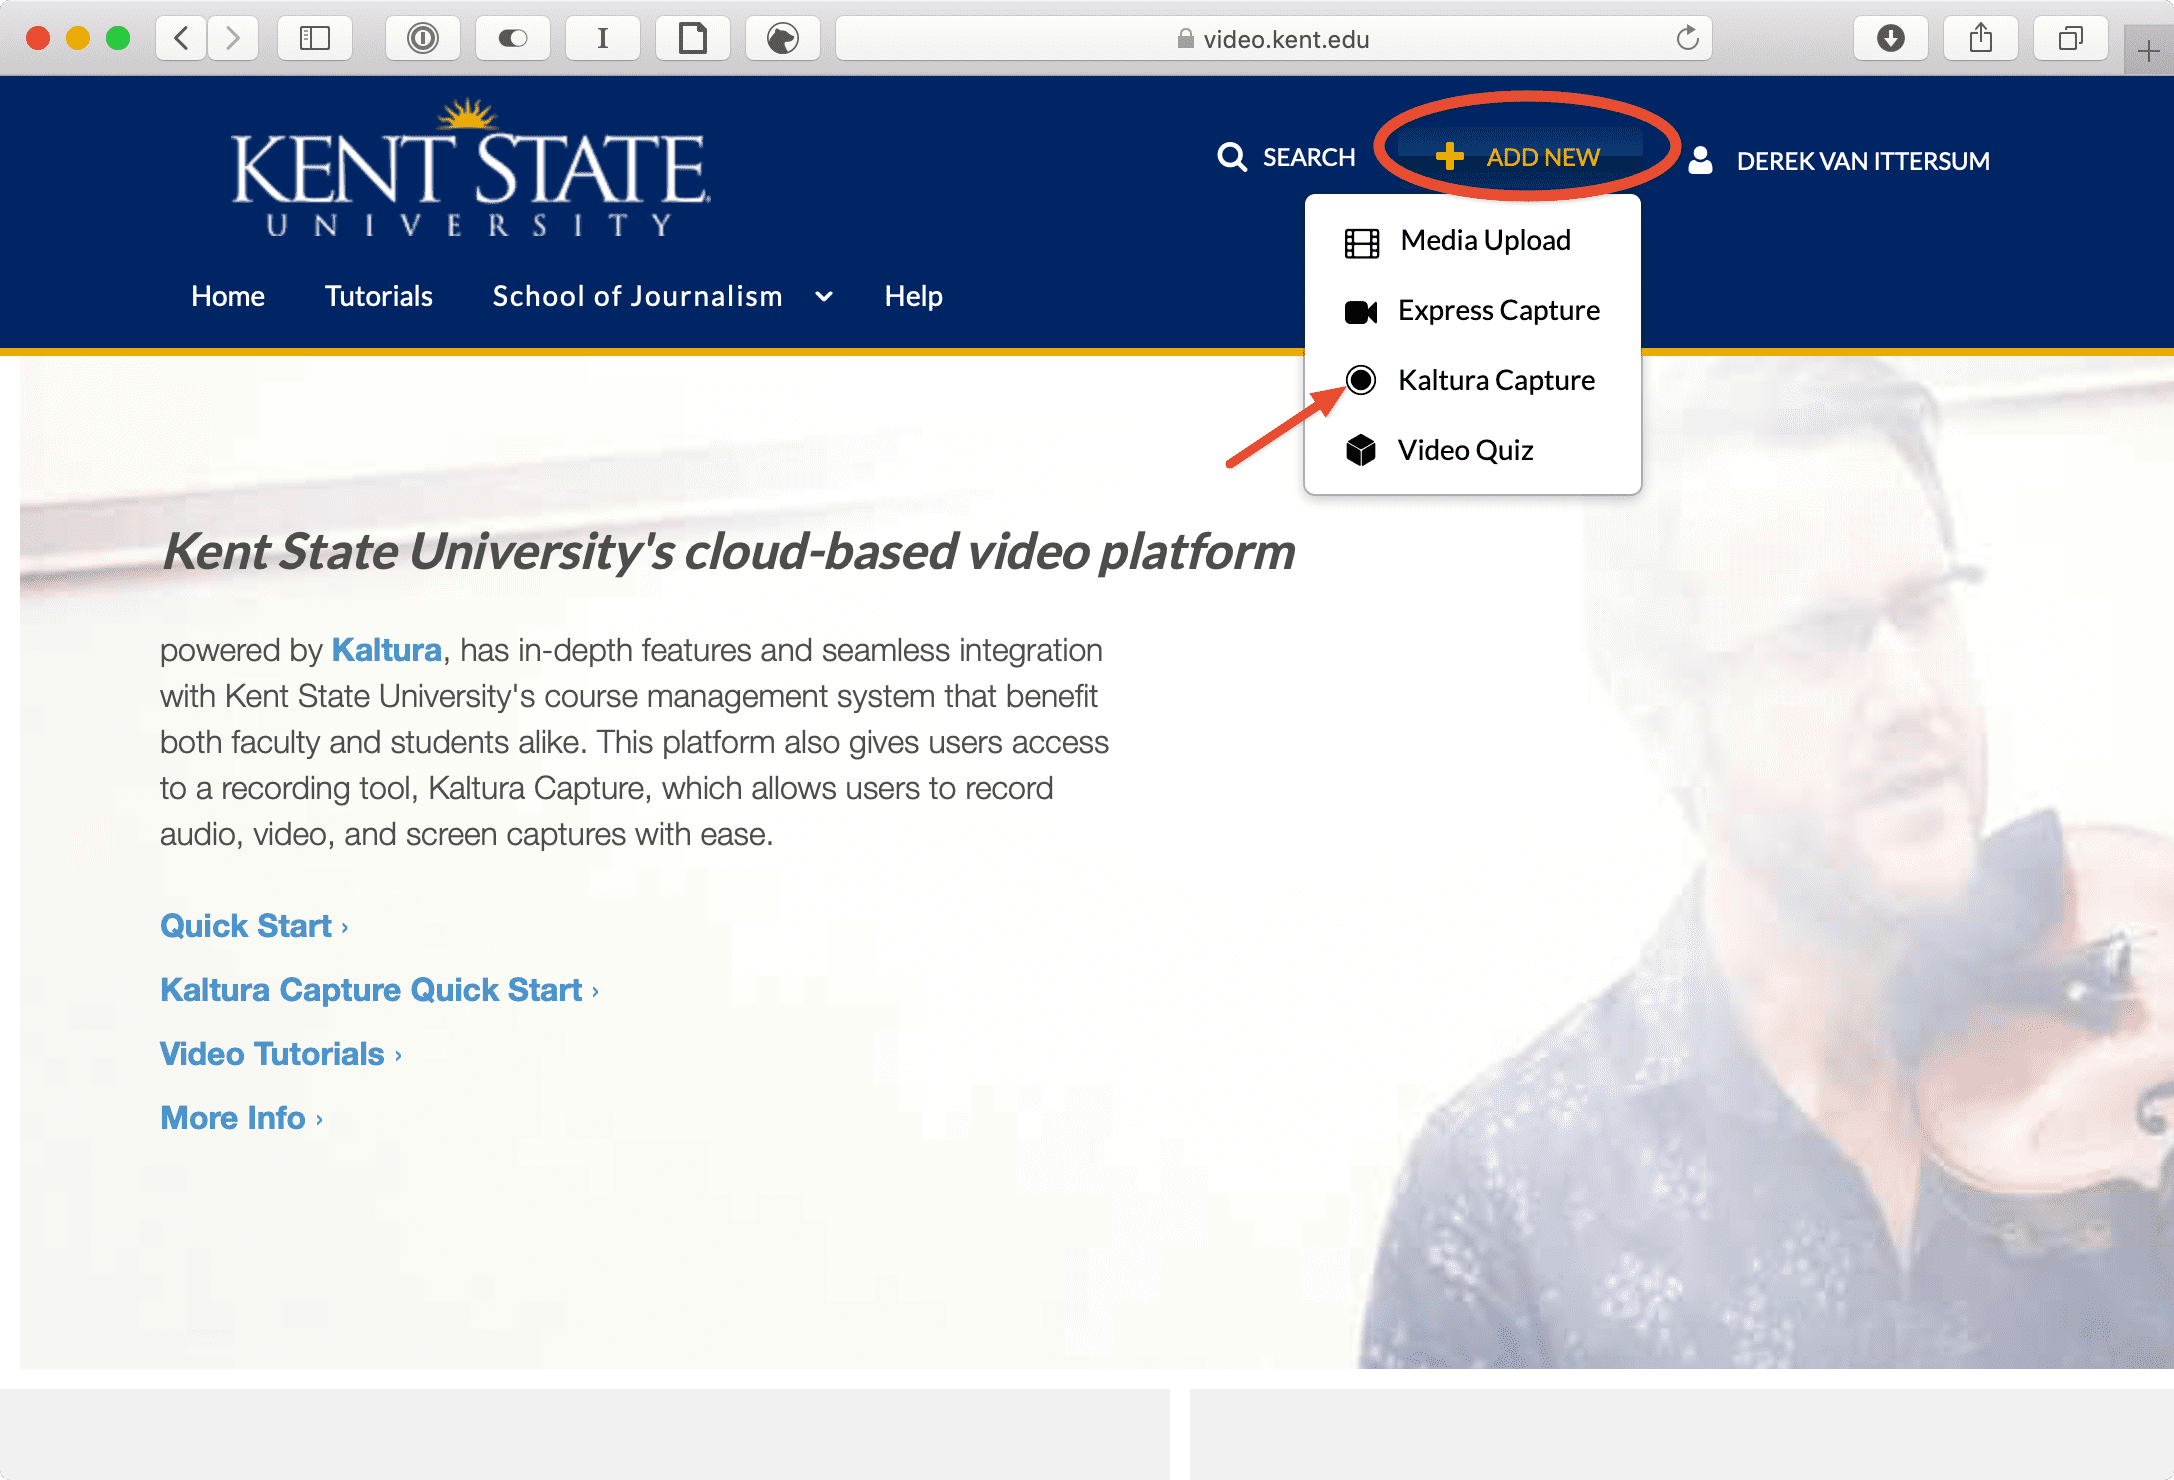Open the Share menu in Safari
This screenshot has width=2174, height=1480.
click(1981, 39)
